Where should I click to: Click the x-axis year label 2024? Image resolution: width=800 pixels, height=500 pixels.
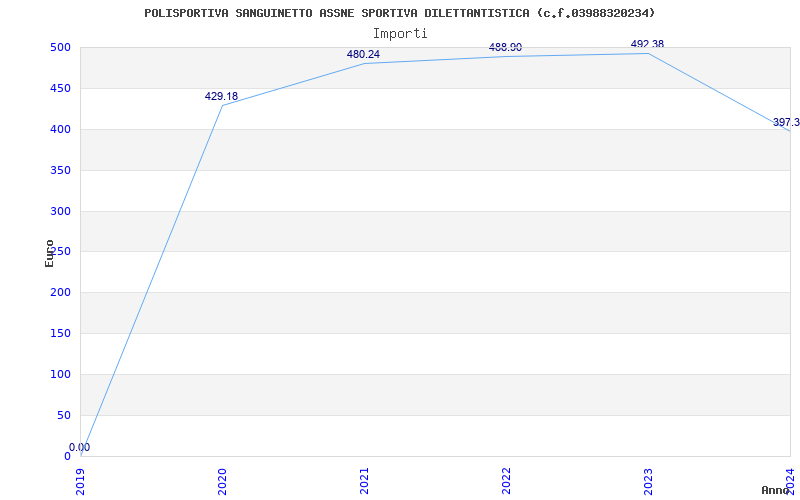click(x=790, y=481)
